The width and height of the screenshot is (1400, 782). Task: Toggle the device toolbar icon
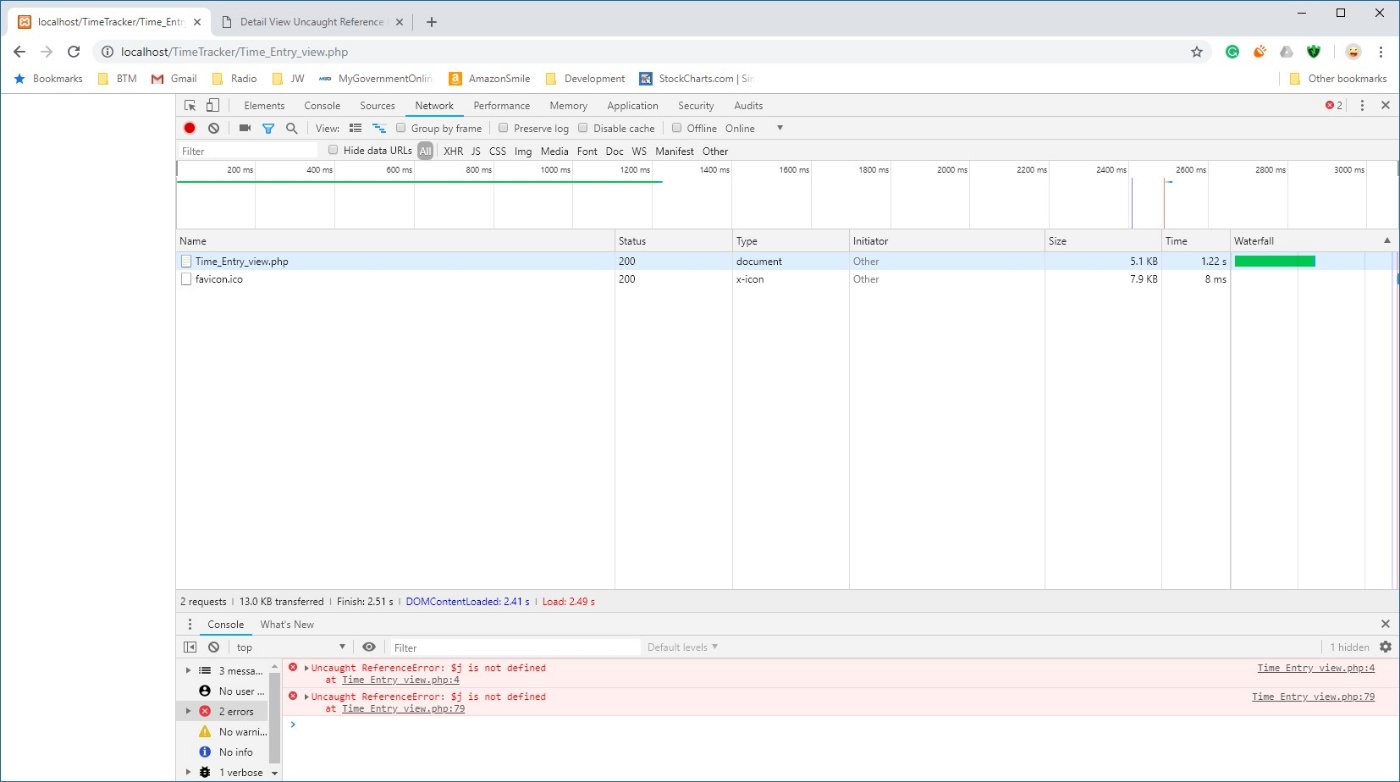[212, 105]
